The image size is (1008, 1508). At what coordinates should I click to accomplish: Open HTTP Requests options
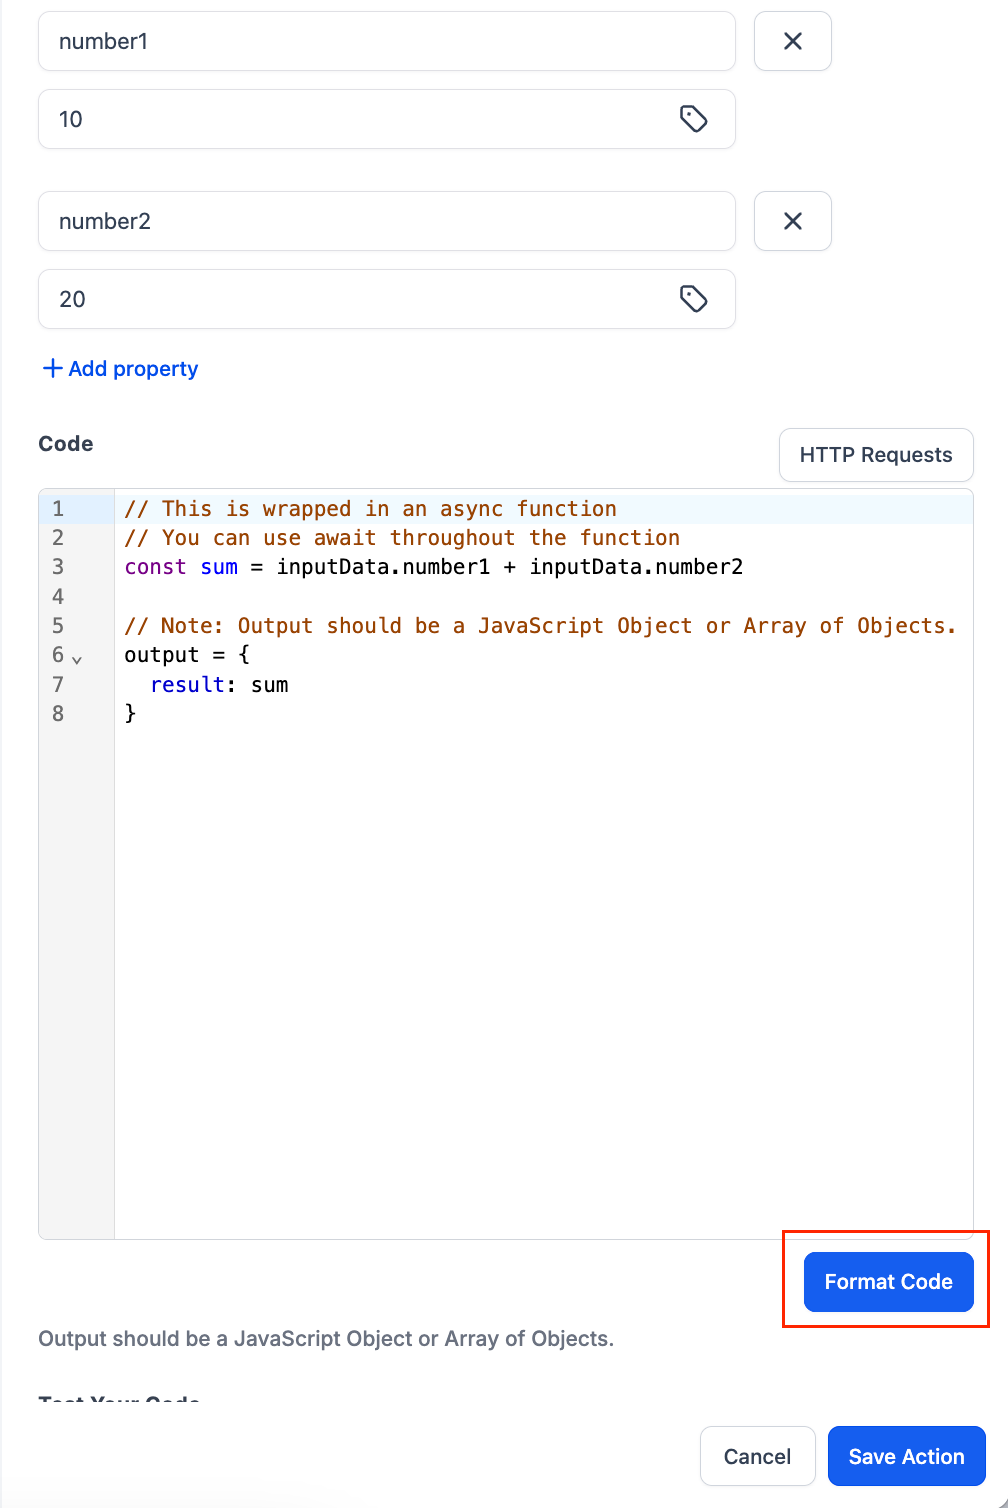pos(875,455)
